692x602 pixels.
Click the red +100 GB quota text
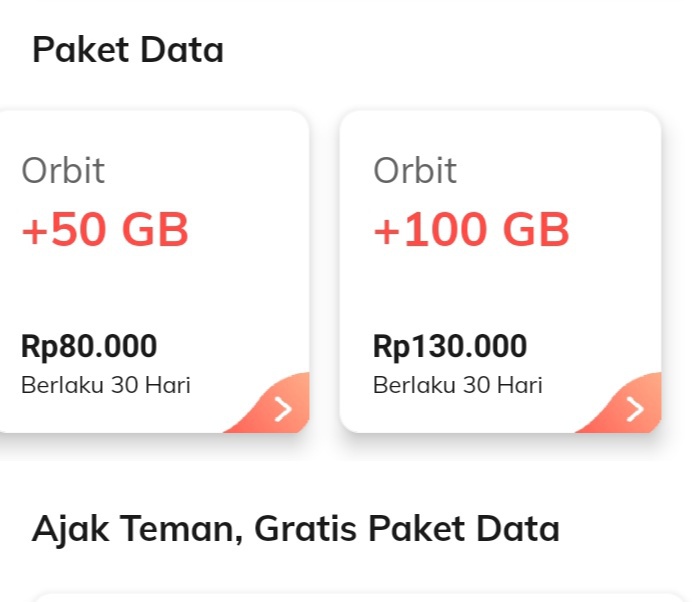click(471, 231)
